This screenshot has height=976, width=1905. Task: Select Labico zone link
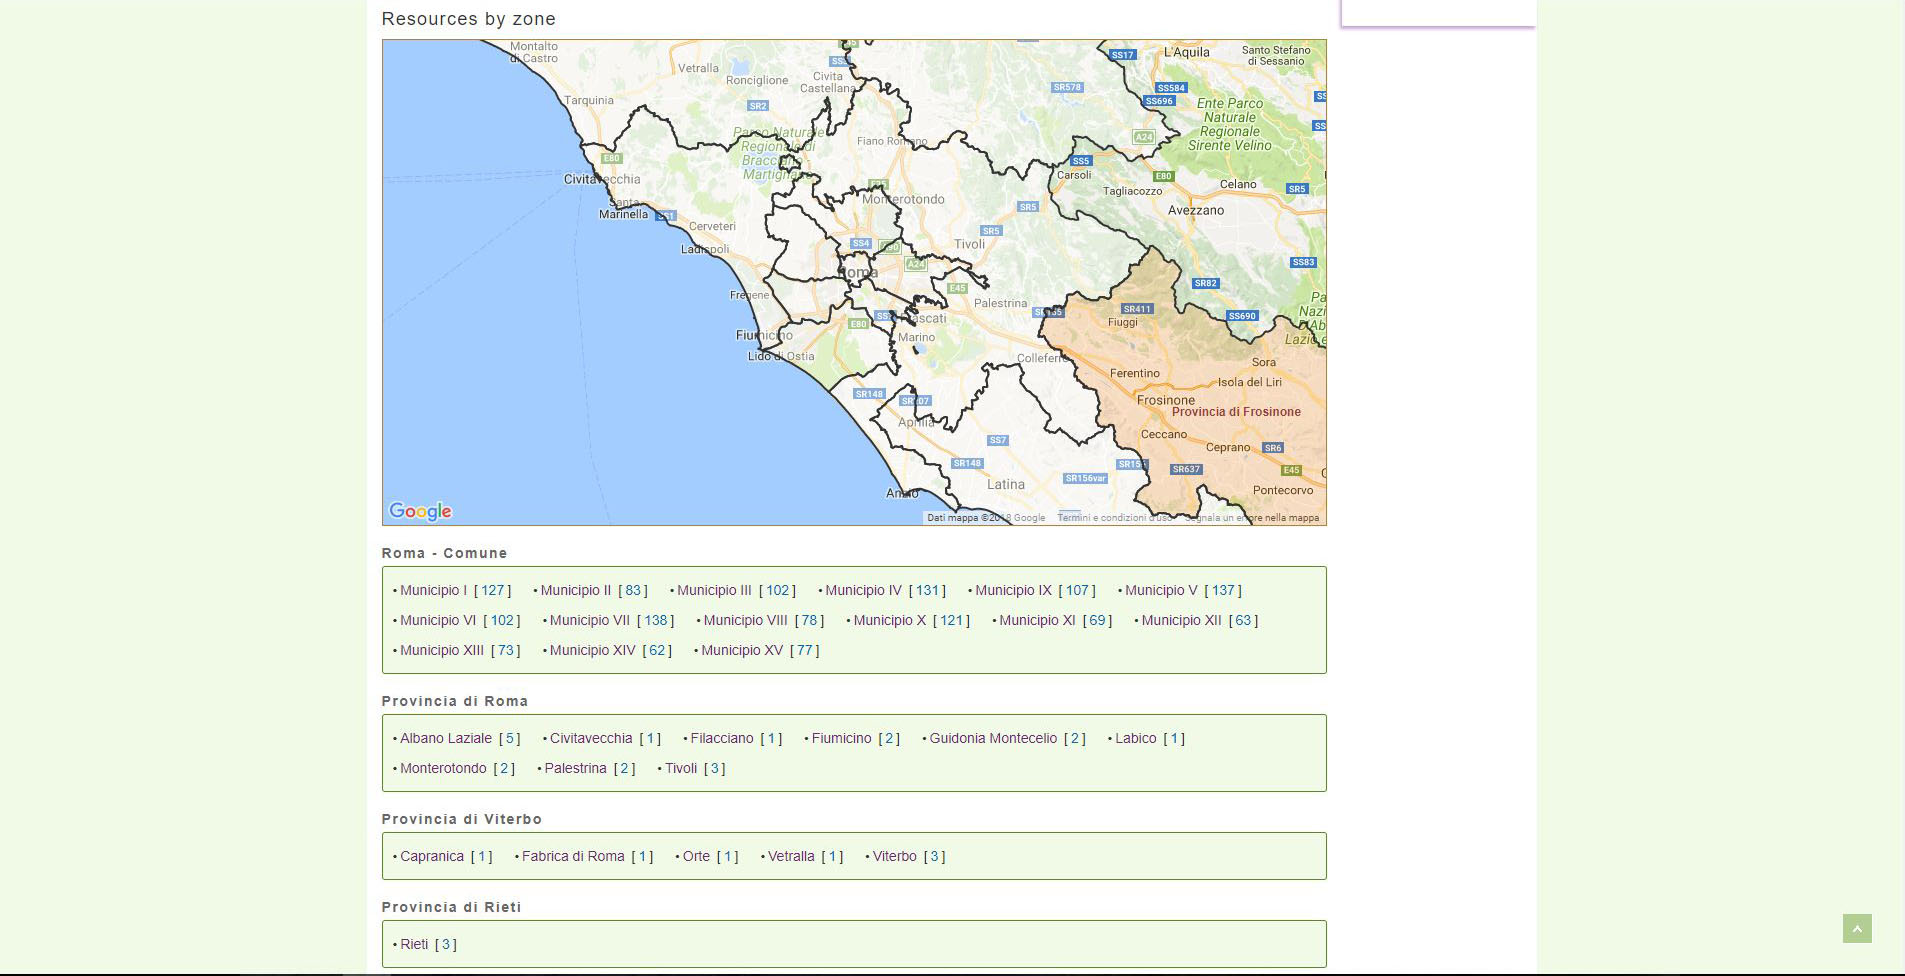click(1135, 738)
